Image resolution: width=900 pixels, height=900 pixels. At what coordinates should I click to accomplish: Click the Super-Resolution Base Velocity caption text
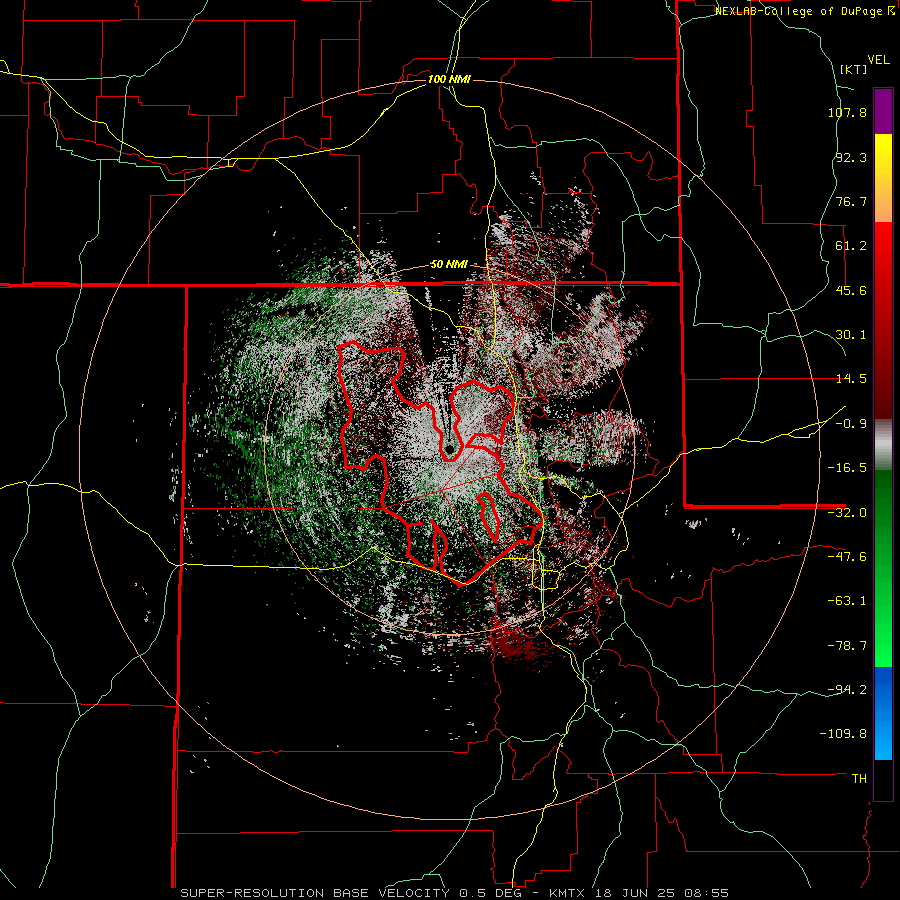455,893
